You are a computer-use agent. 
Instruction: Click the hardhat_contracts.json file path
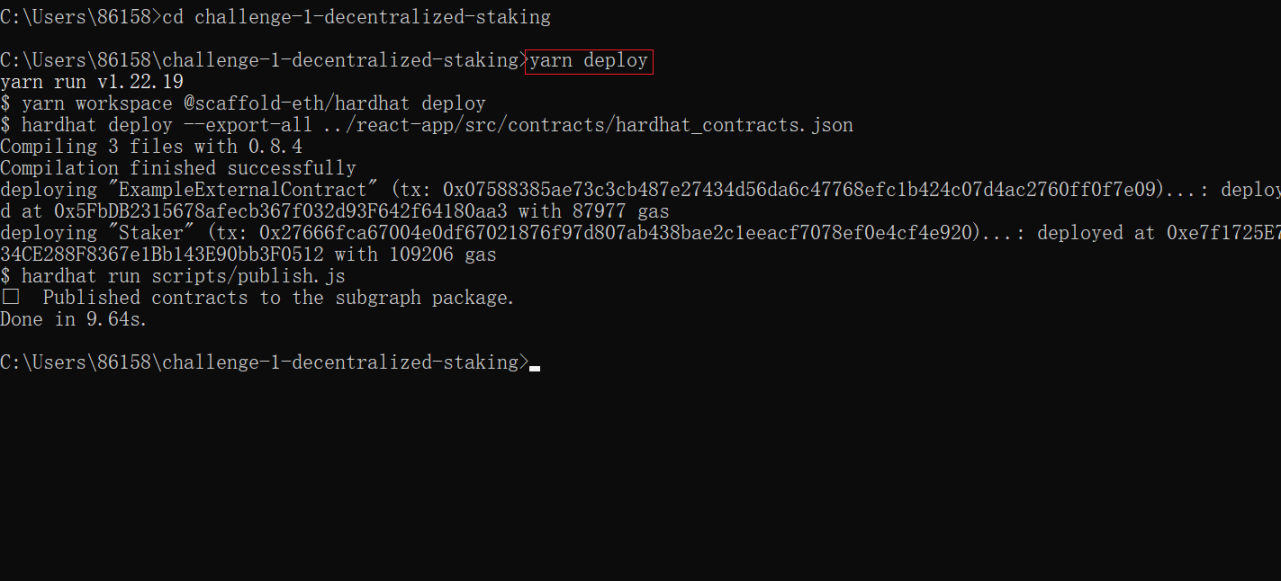(591, 125)
